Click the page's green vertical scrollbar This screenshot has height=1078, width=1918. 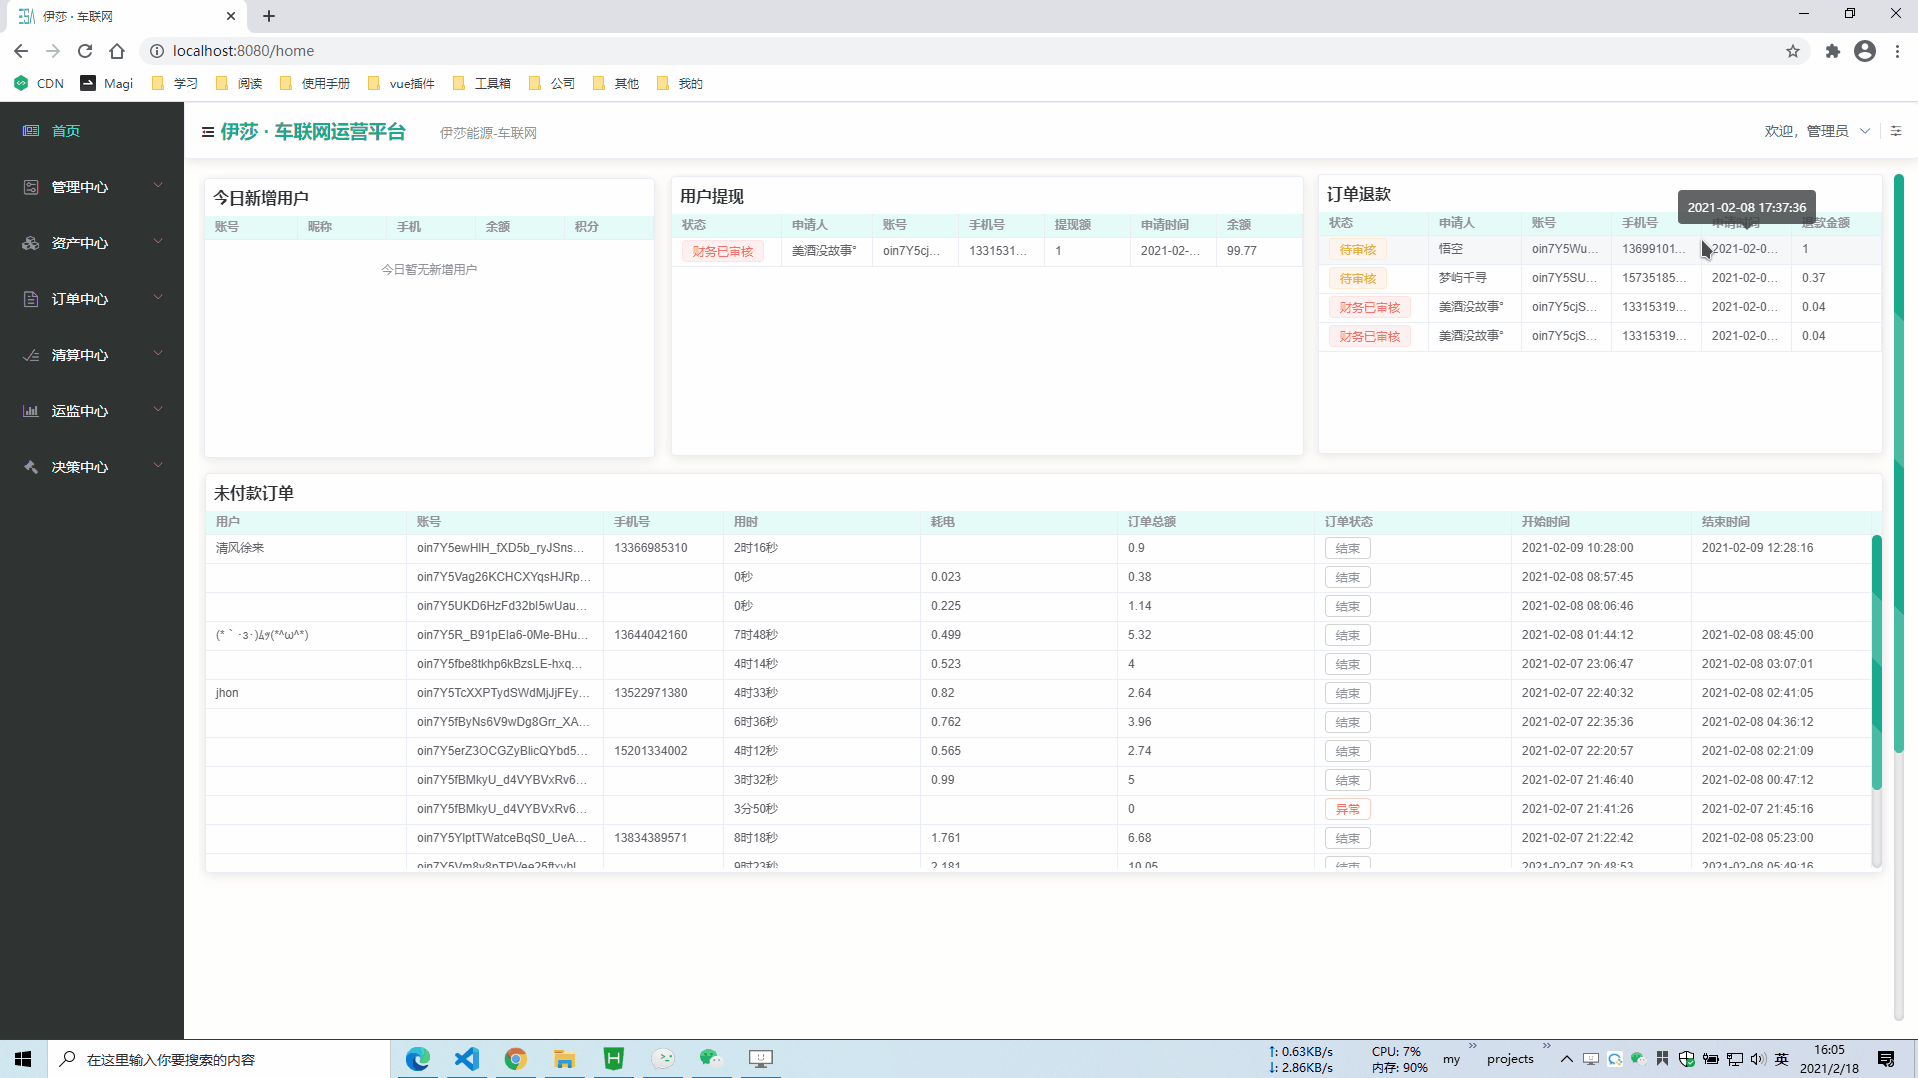pyautogui.click(x=1898, y=463)
